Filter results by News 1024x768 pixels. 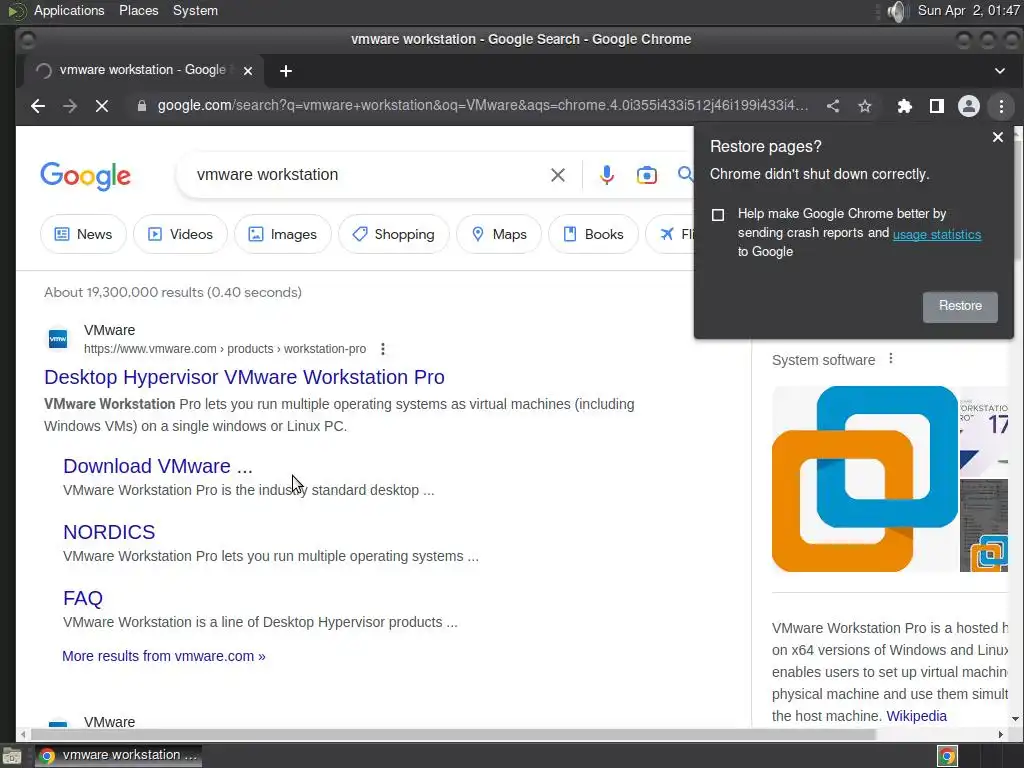pyautogui.click(x=83, y=234)
